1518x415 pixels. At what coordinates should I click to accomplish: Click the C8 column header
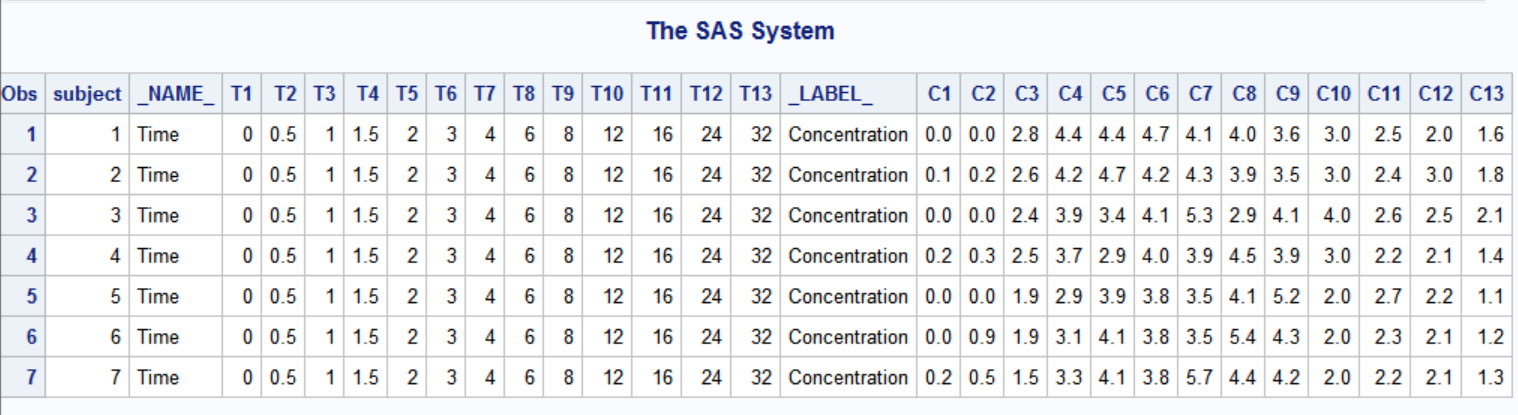(x=1244, y=94)
